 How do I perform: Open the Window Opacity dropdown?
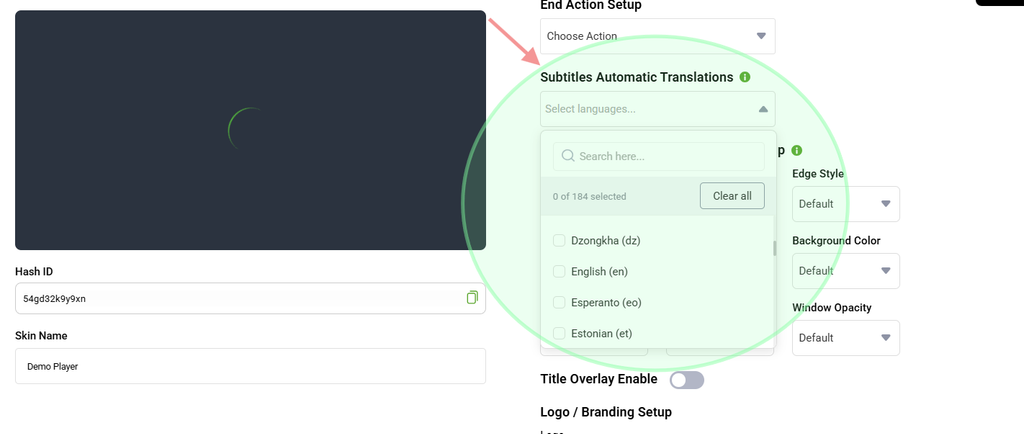click(846, 337)
